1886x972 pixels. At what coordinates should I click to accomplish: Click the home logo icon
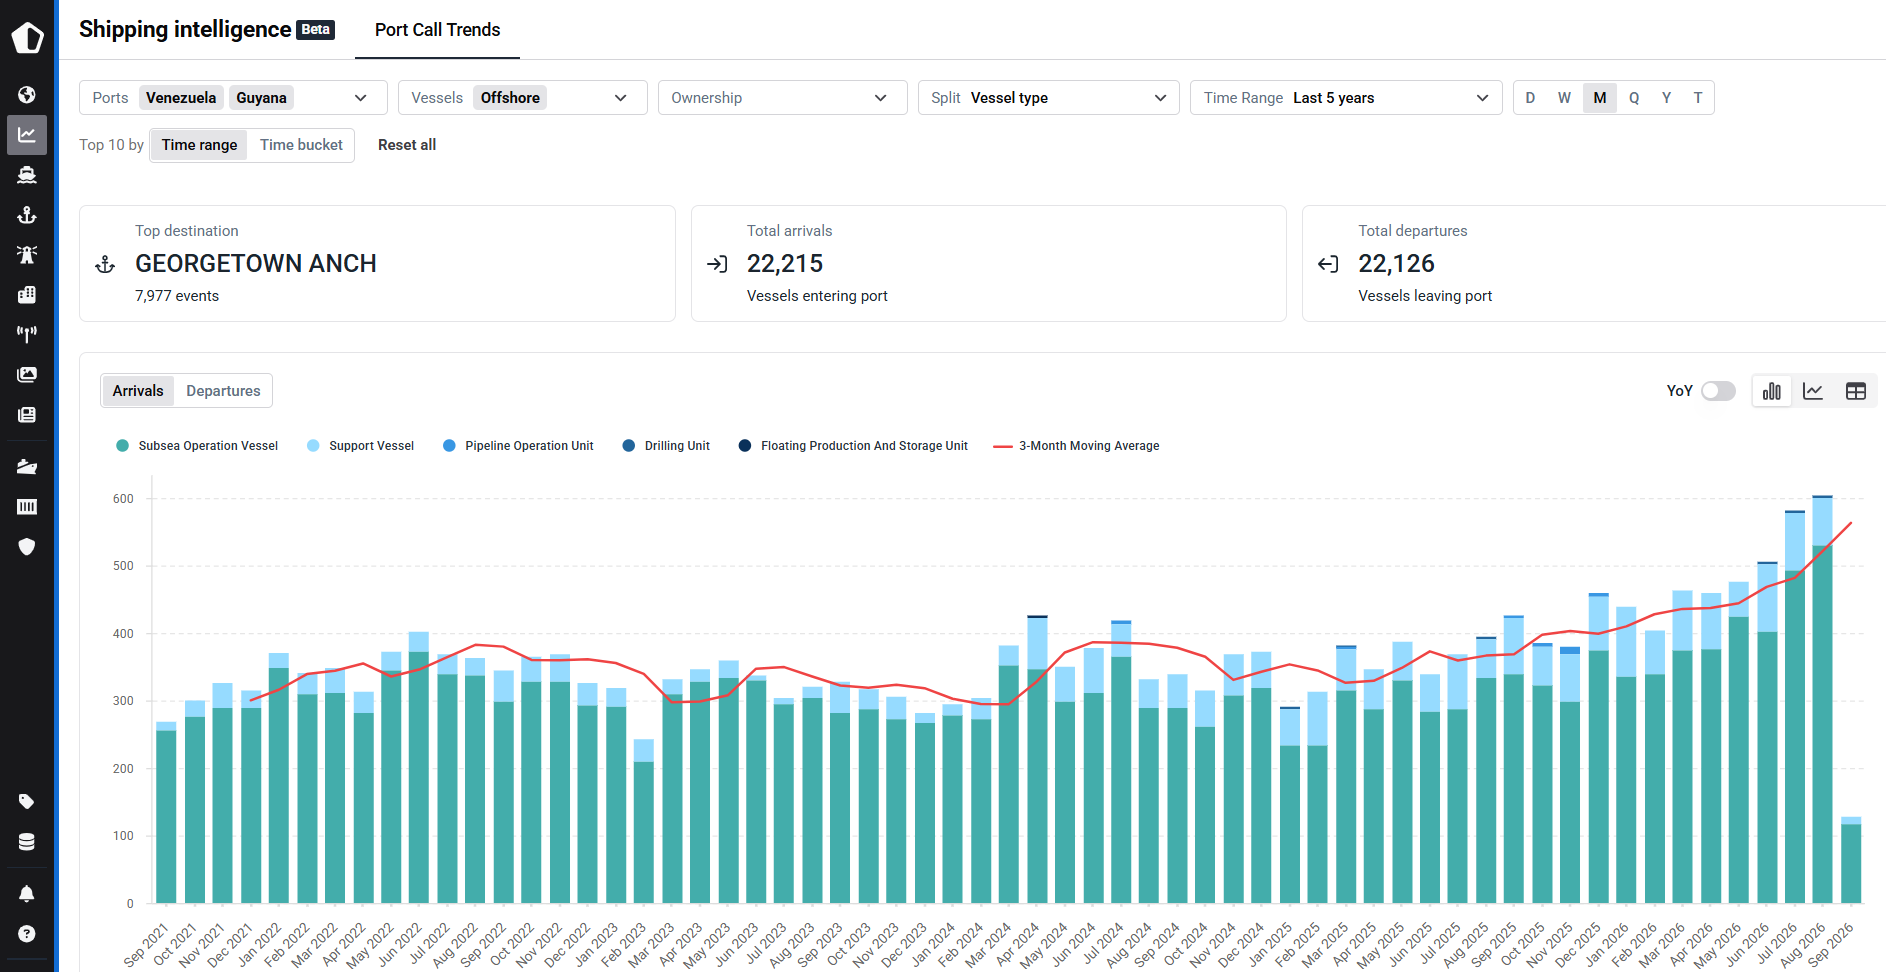tap(27, 38)
